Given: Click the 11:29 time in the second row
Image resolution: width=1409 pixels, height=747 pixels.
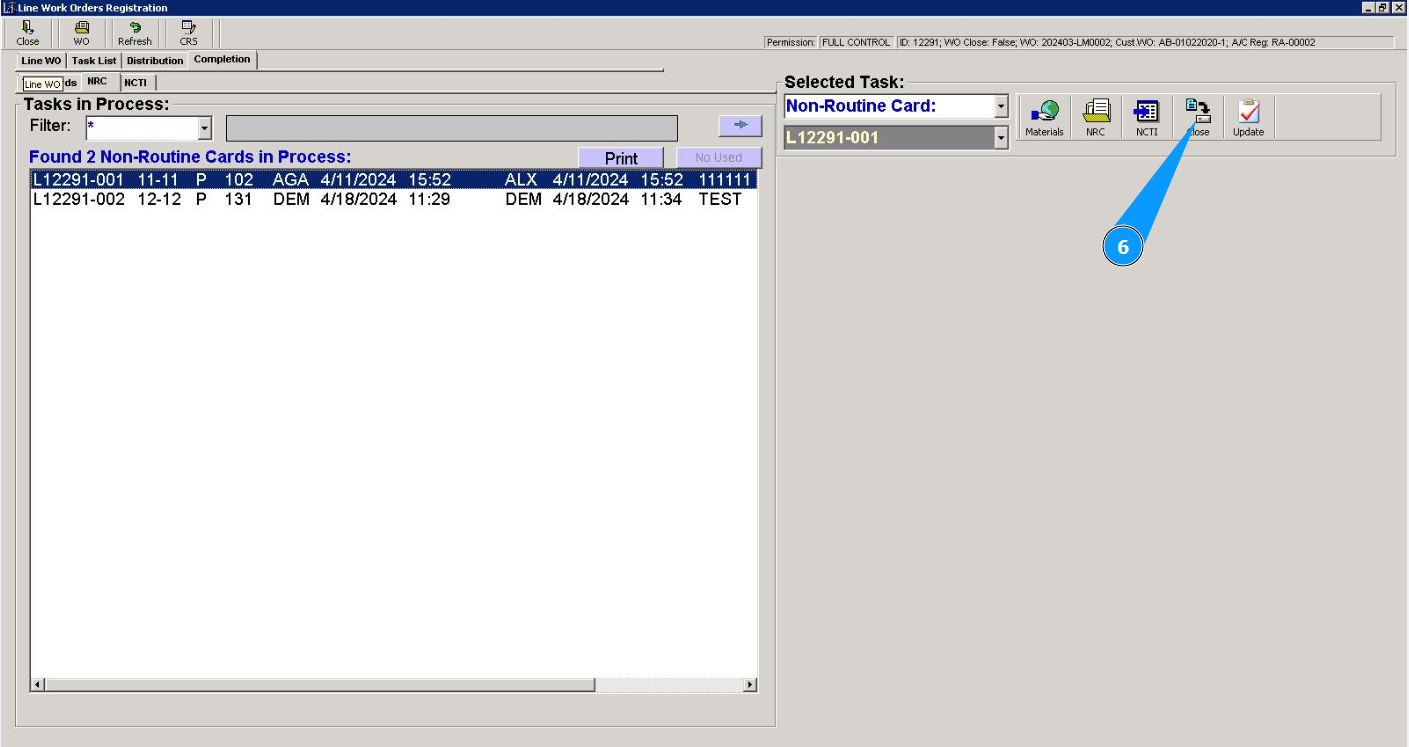Looking at the screenshot, I should click(429, 199).
